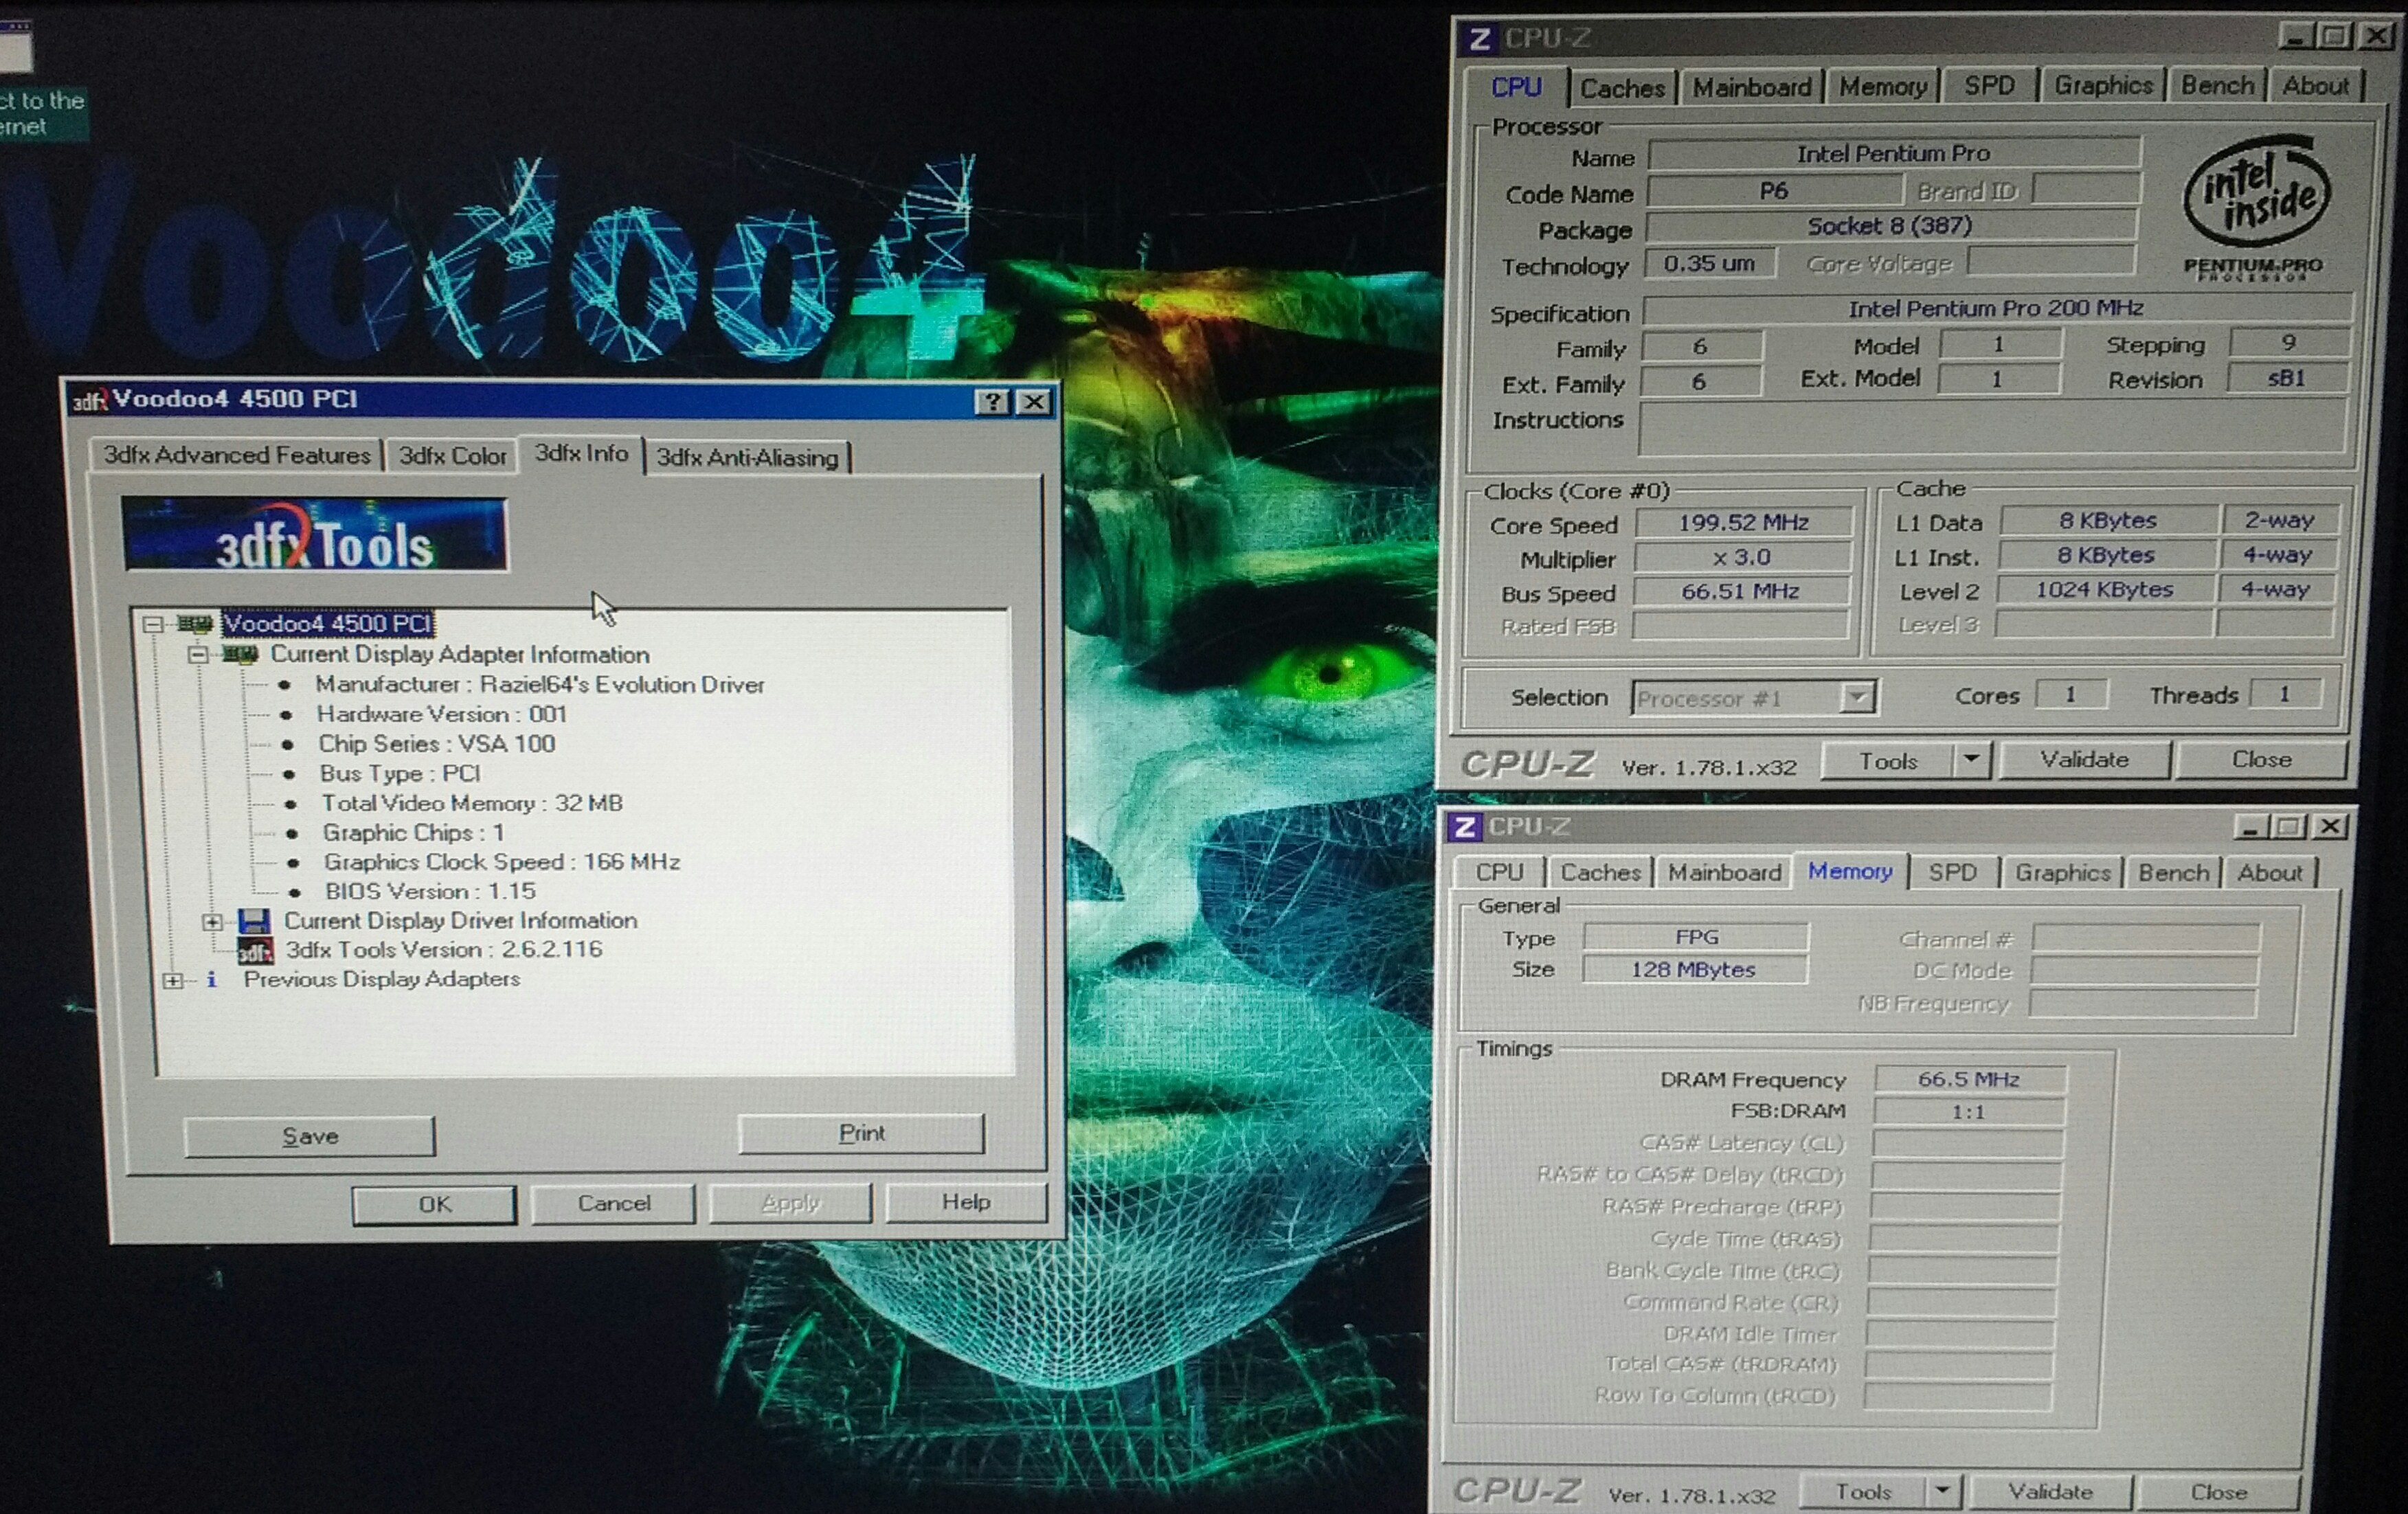Select CPU tab in upper CPU-Z window
This screenshot has height=1514, width=2408.
pos(1516,87)
